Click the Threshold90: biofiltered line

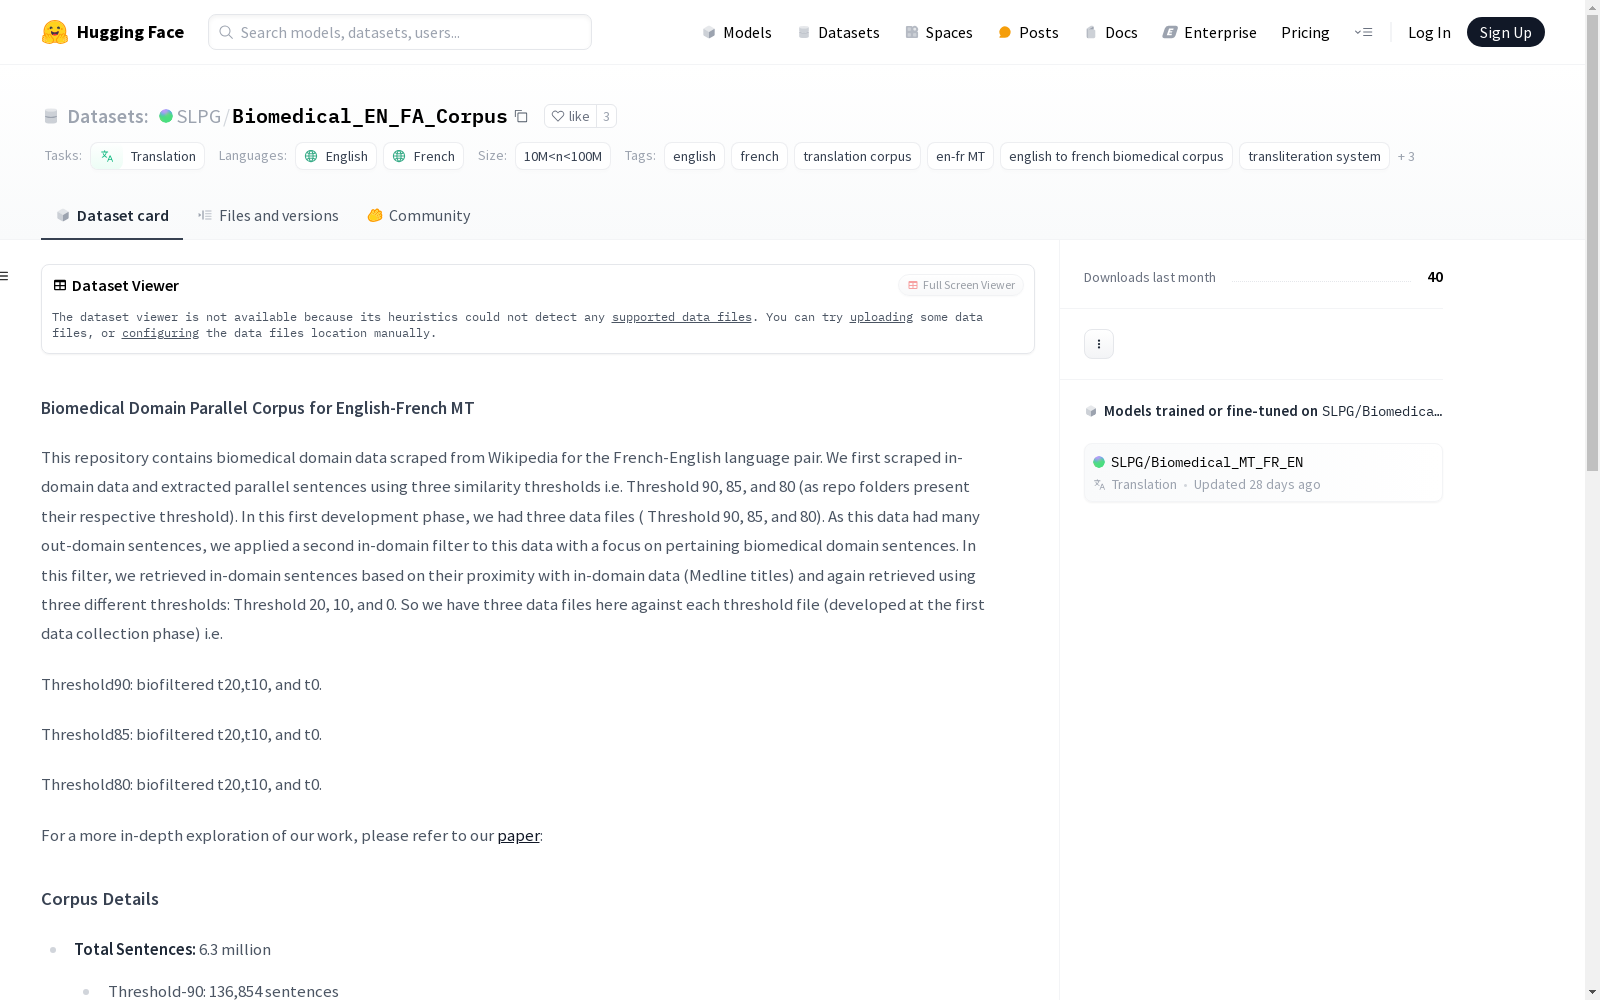point(181,685)
